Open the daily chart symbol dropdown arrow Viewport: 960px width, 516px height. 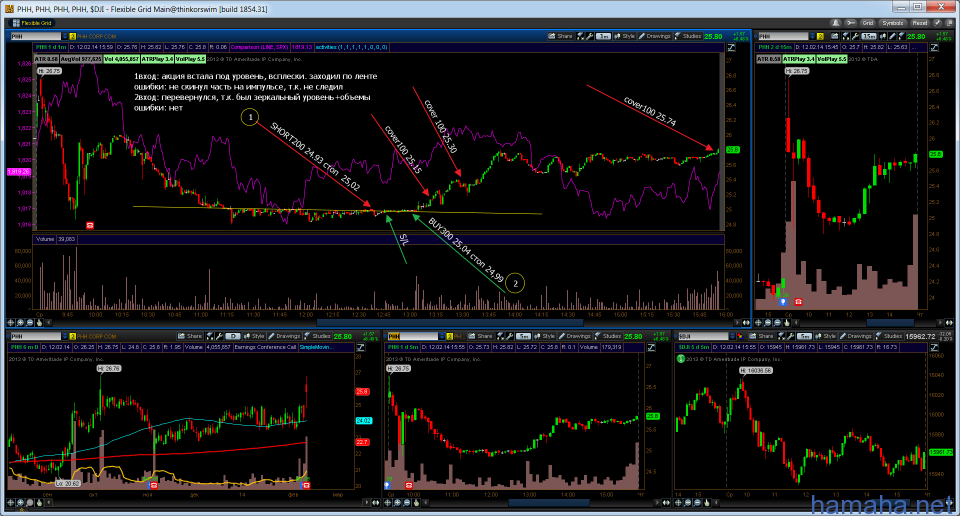tap(66, 336)
